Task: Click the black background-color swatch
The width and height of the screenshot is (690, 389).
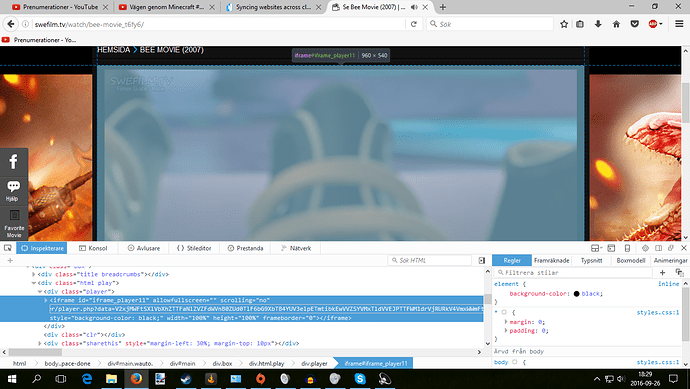Action: (576, 294)
